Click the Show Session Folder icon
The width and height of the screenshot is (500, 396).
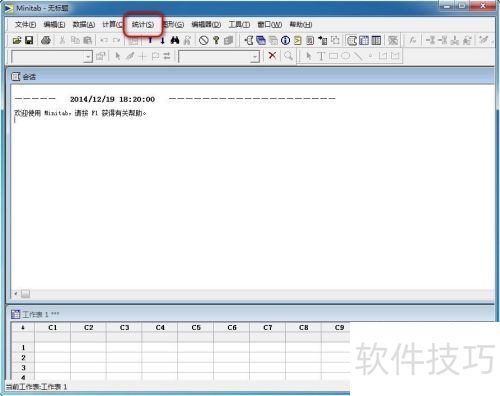(x=249, y=40)
